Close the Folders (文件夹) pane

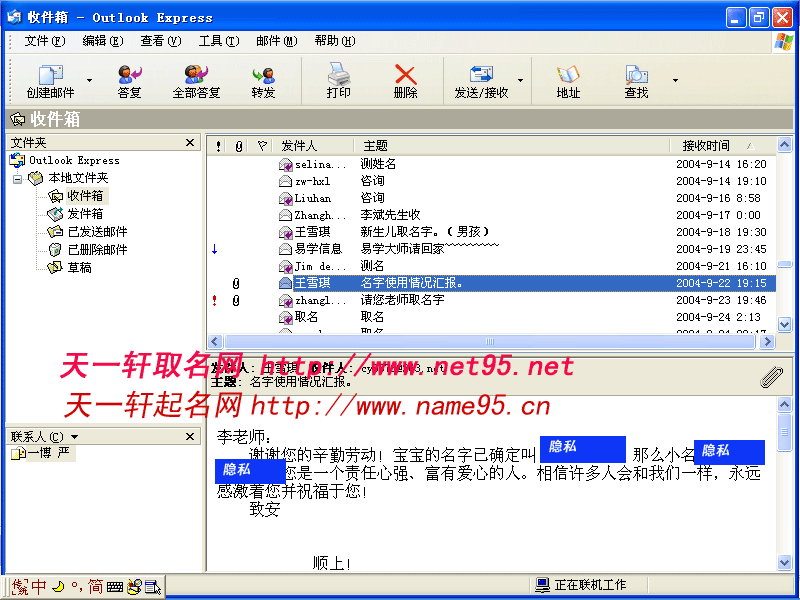(x=190, y=143)
